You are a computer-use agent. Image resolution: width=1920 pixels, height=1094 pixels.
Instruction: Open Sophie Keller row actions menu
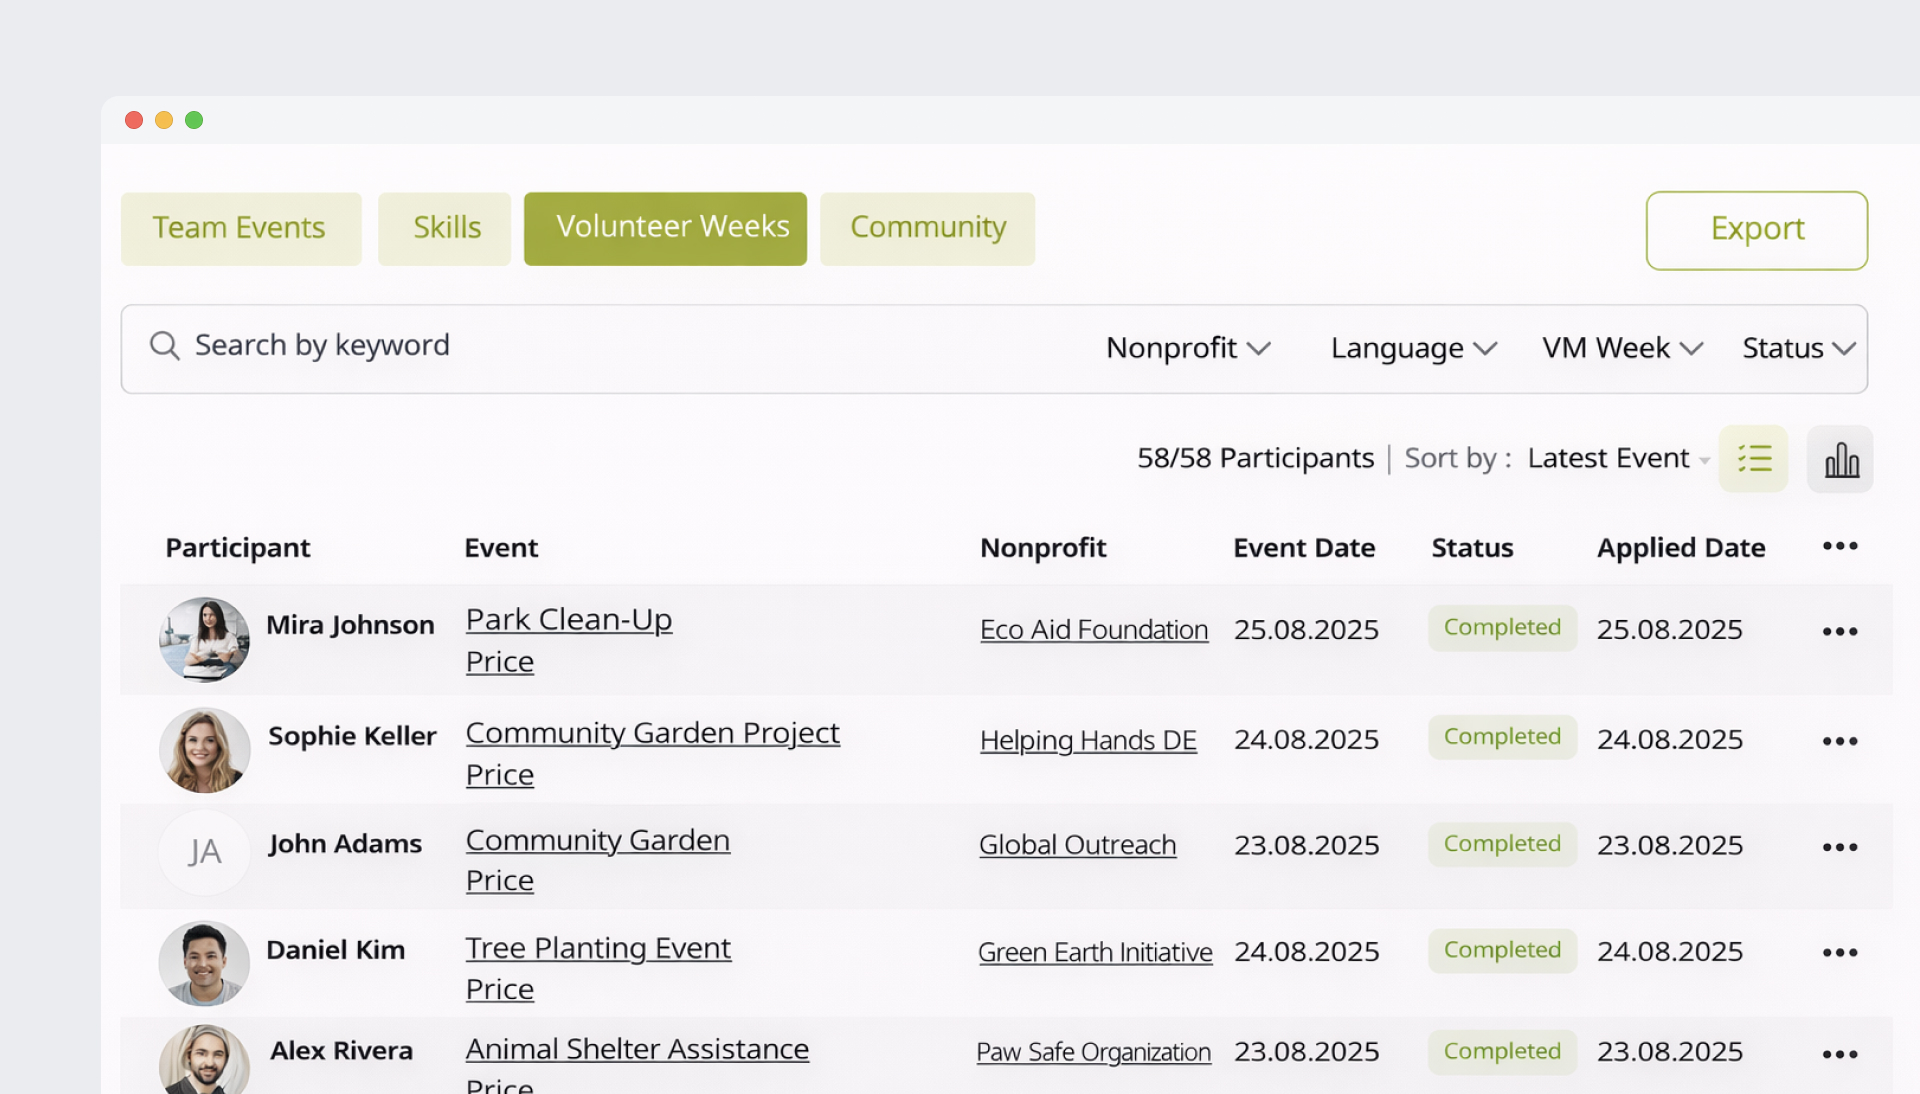pos(1839,741)
